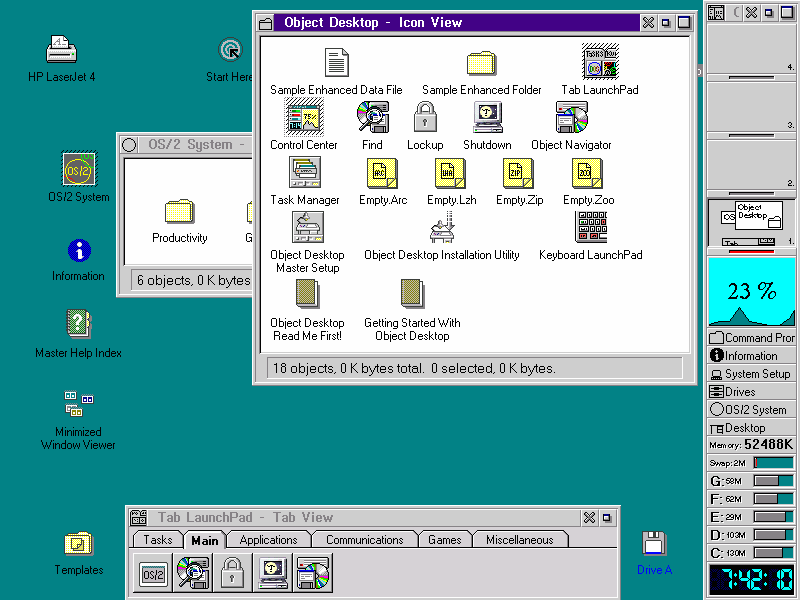Click the Lockup padlock on Tab LaunchPad
This screenshot has height=600, width=800.
(x=232, y=573)
